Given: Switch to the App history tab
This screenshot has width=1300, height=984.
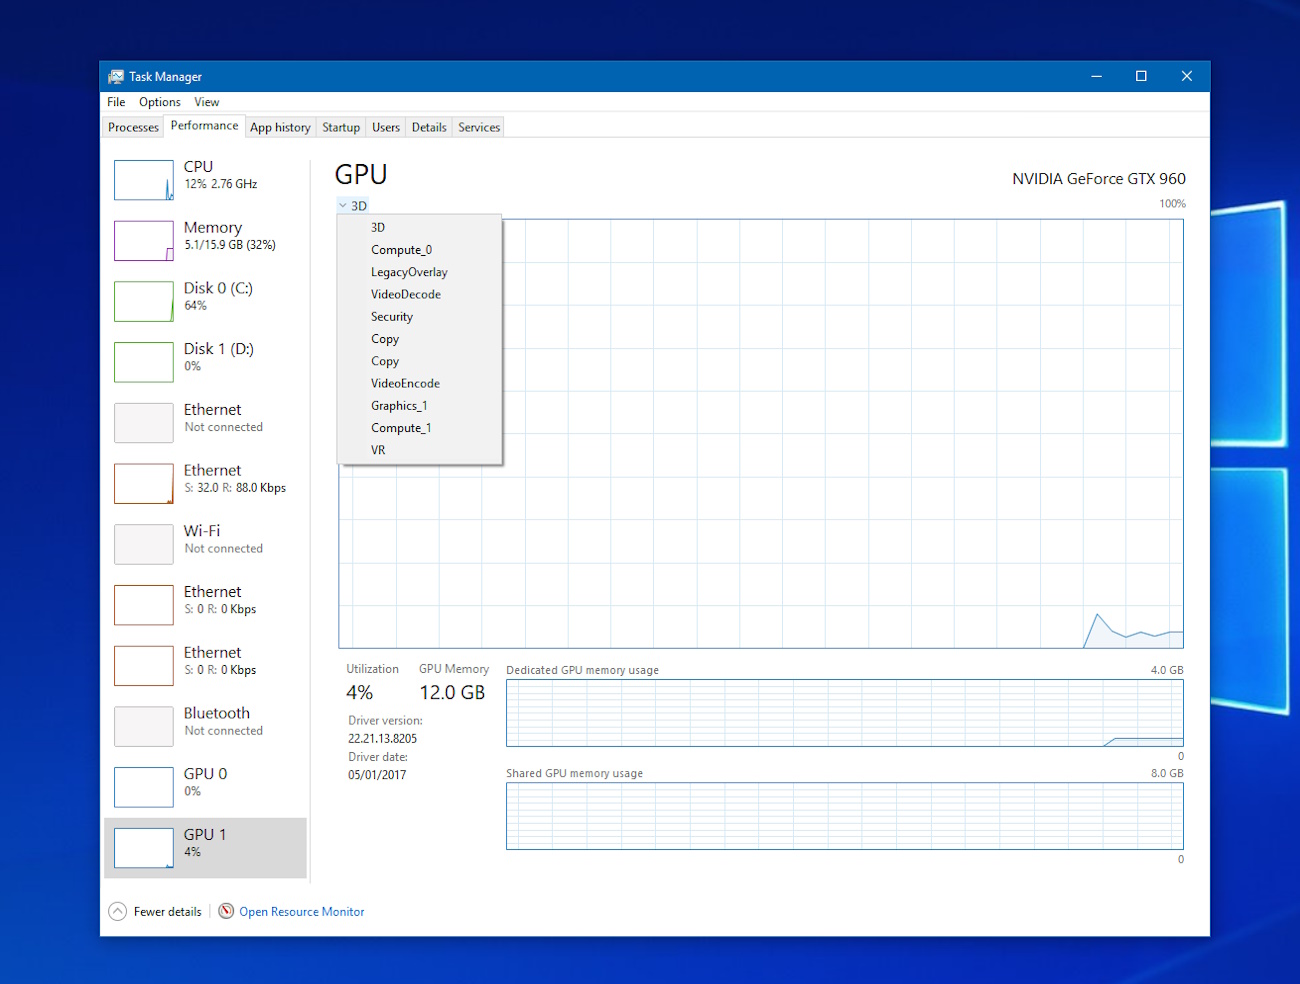Looking at the screenshot, I should tap(280, 127).
